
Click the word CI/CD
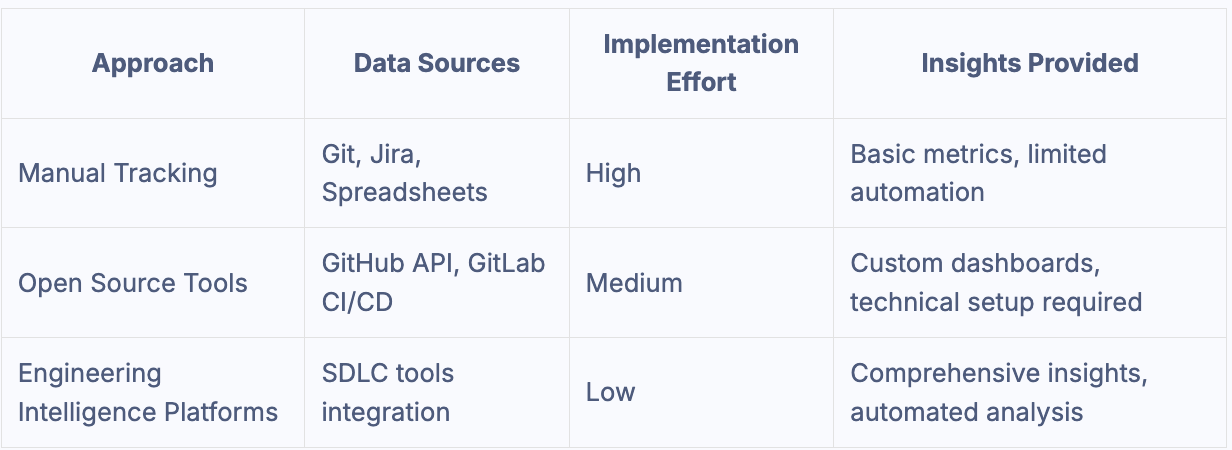(x=357, y=302)
